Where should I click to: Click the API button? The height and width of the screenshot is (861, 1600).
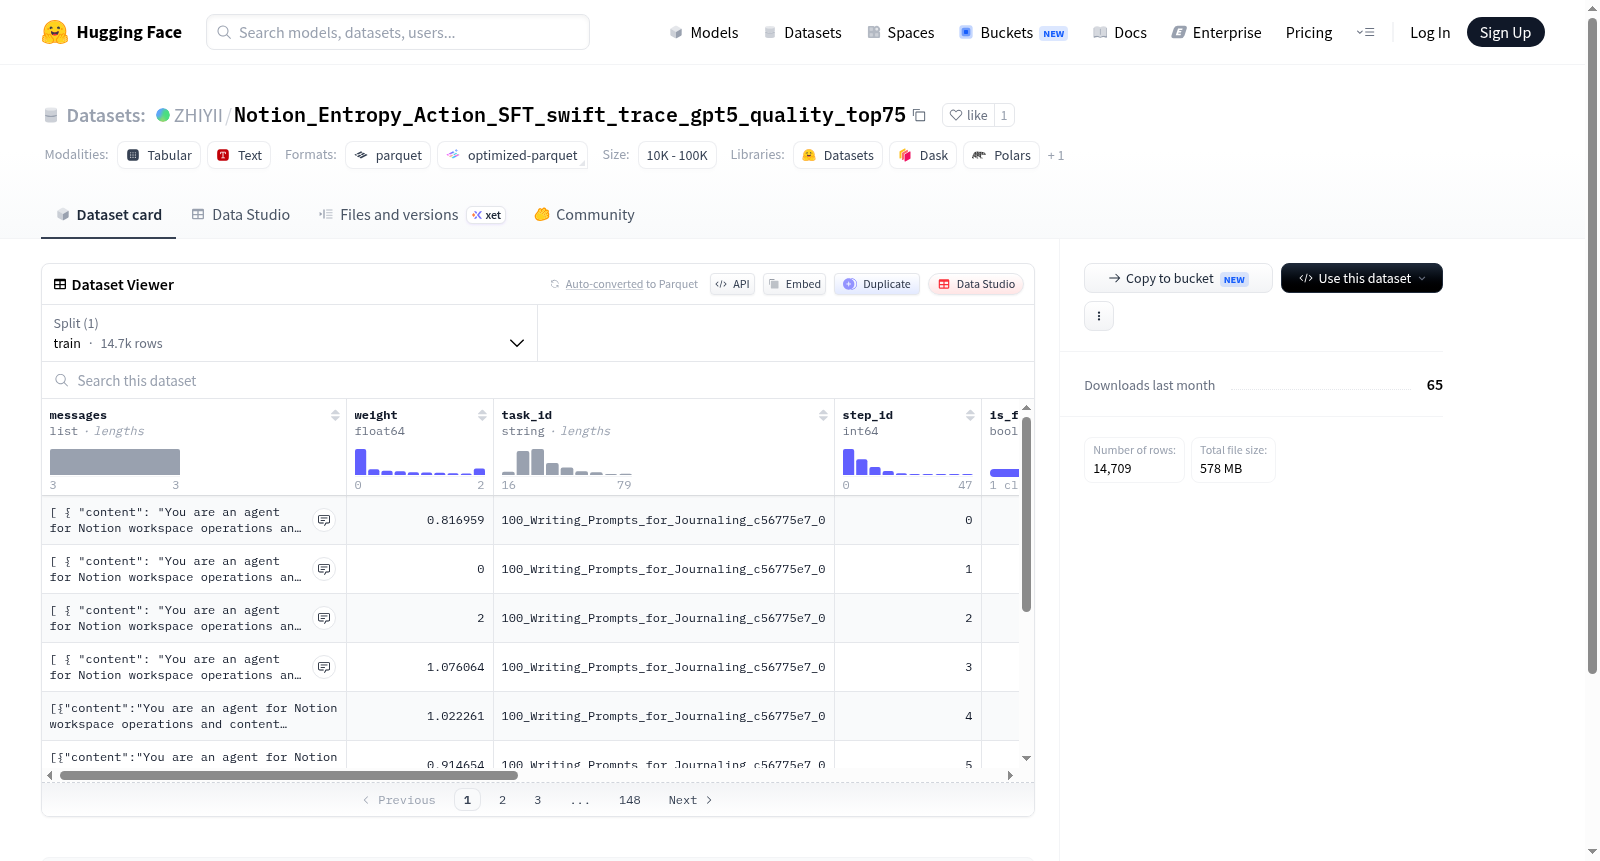click(732, 284)
